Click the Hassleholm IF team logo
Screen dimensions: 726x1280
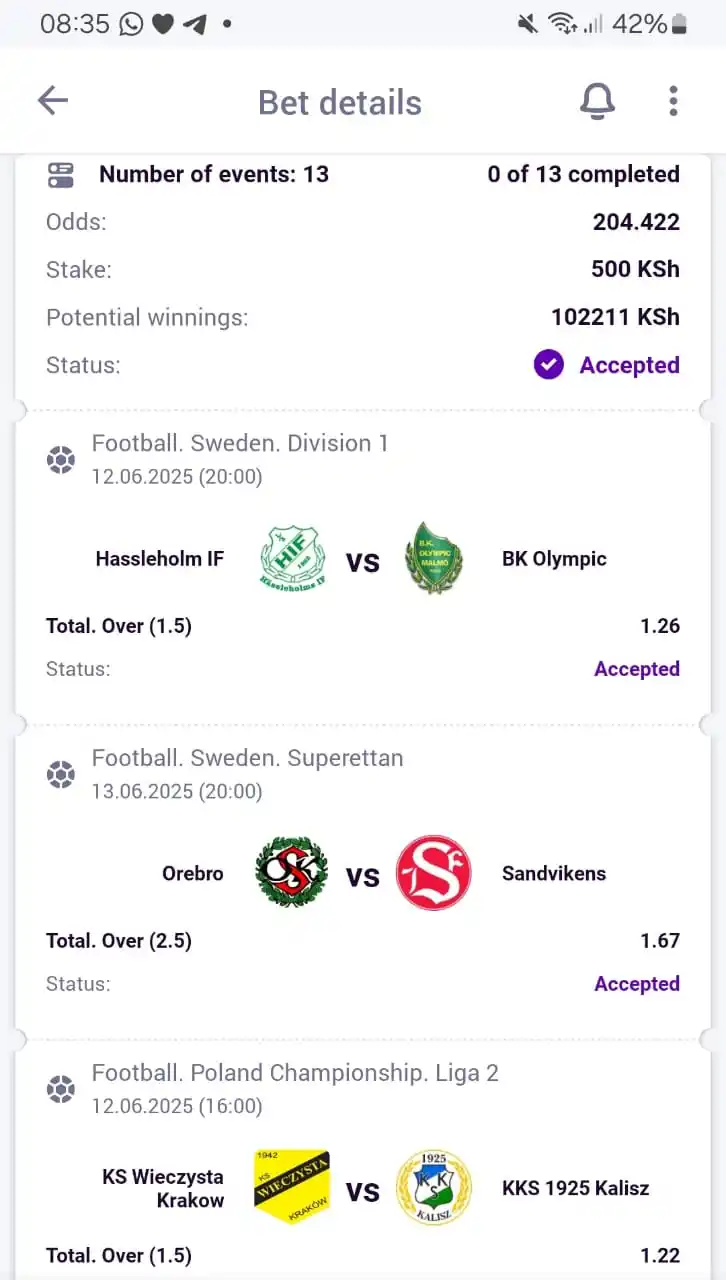point(292,559)
